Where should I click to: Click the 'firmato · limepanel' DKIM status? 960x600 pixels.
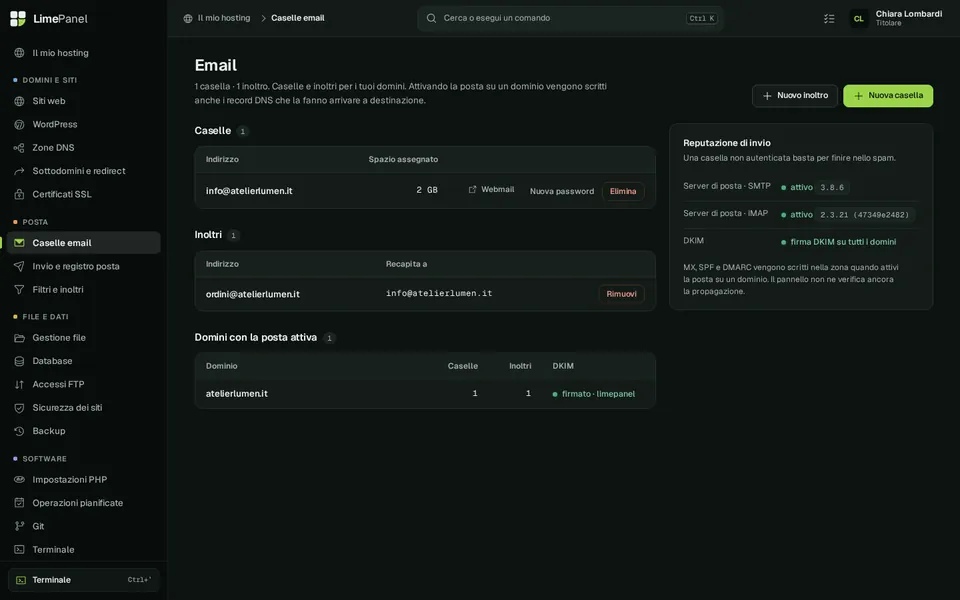click(593, 394)
